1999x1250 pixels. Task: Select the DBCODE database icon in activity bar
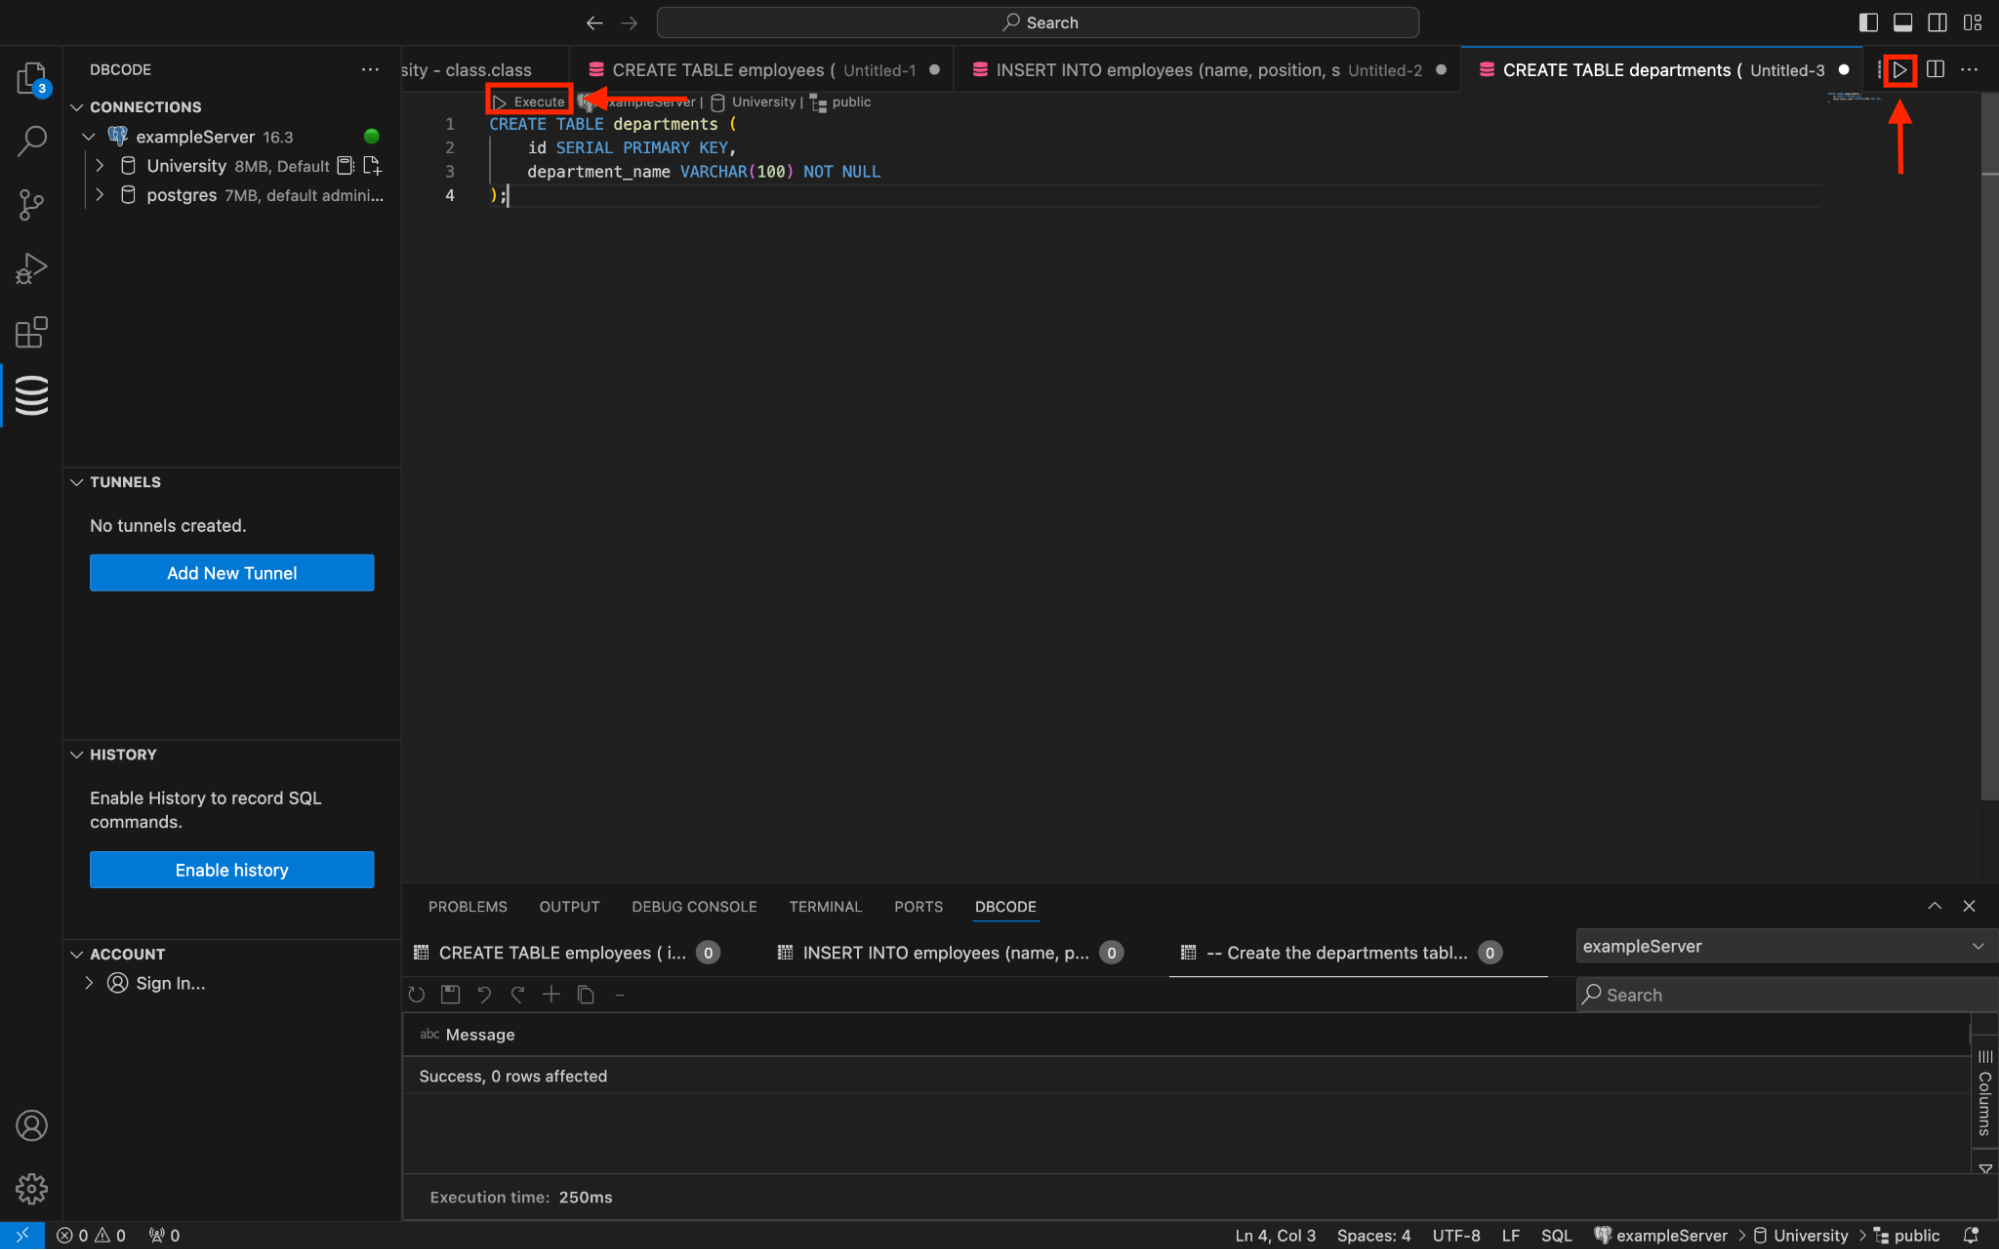[x=30, y=395]
